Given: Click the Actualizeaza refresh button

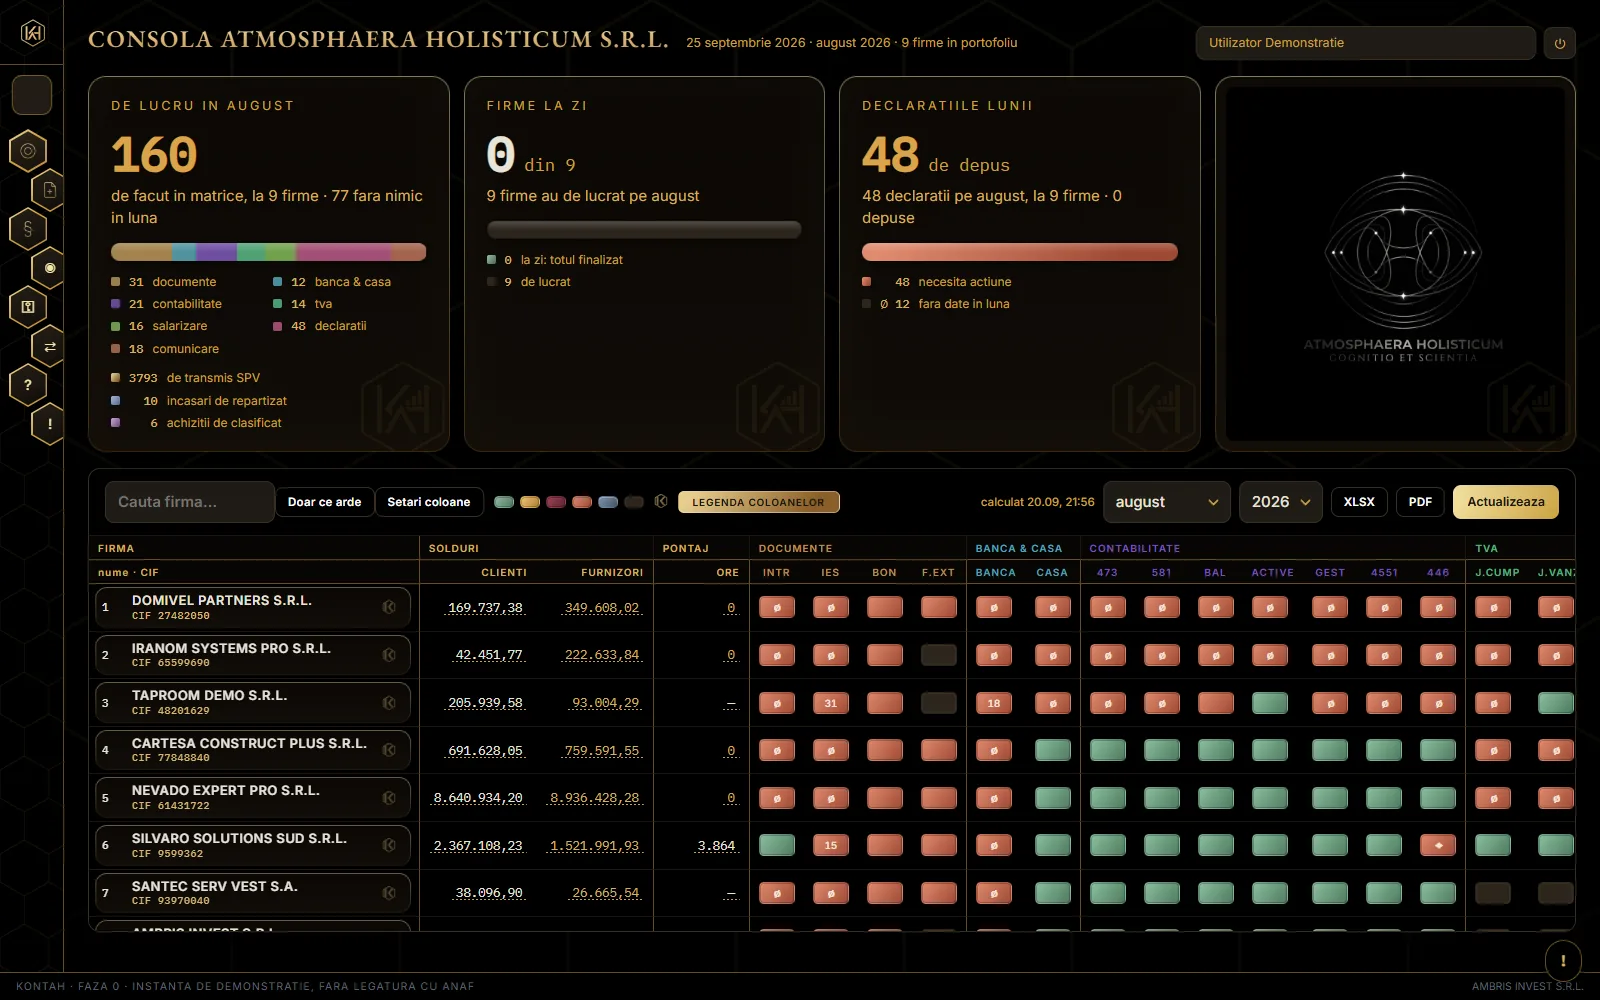Looking at the screenshot, I should pos(1506,502).
